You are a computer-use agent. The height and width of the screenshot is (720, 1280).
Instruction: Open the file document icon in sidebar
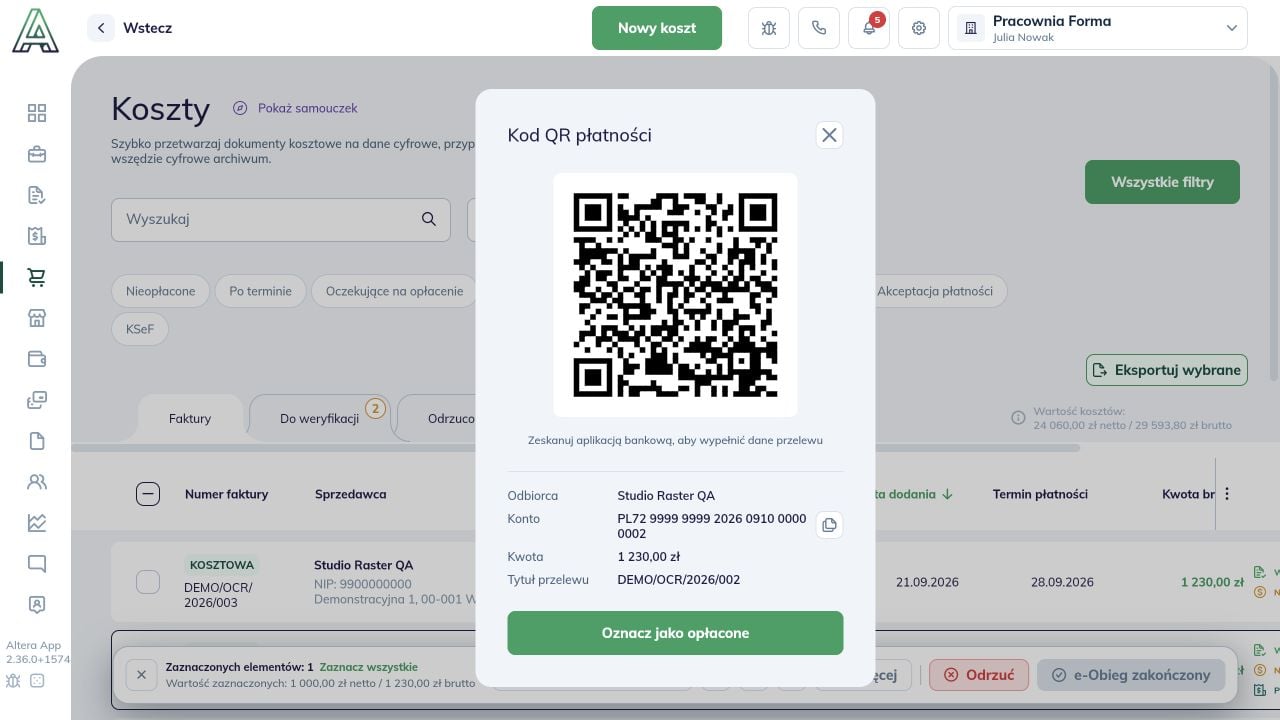point(37,441)
